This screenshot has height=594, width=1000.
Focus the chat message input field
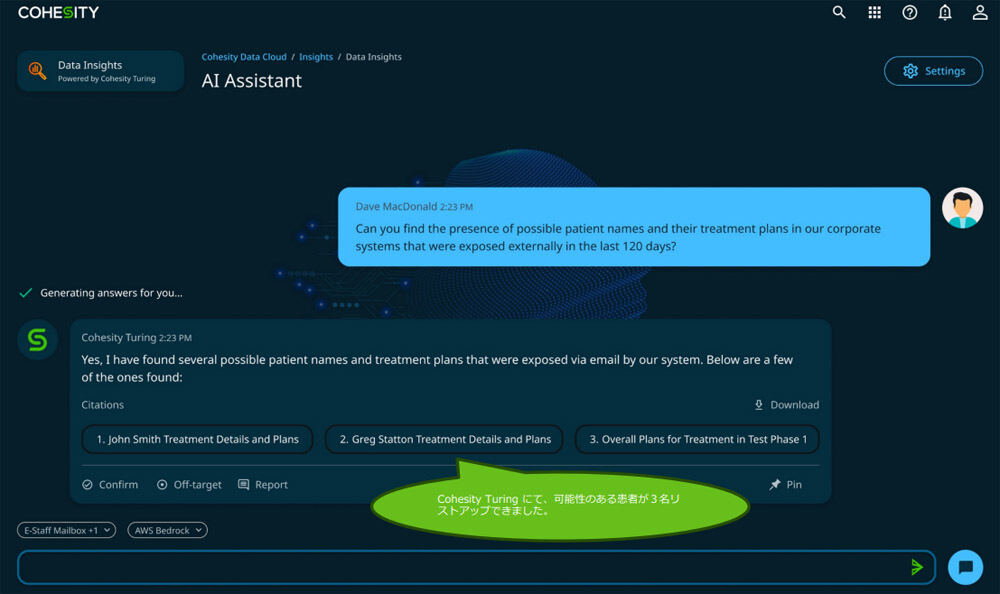[x=476, y=567]
